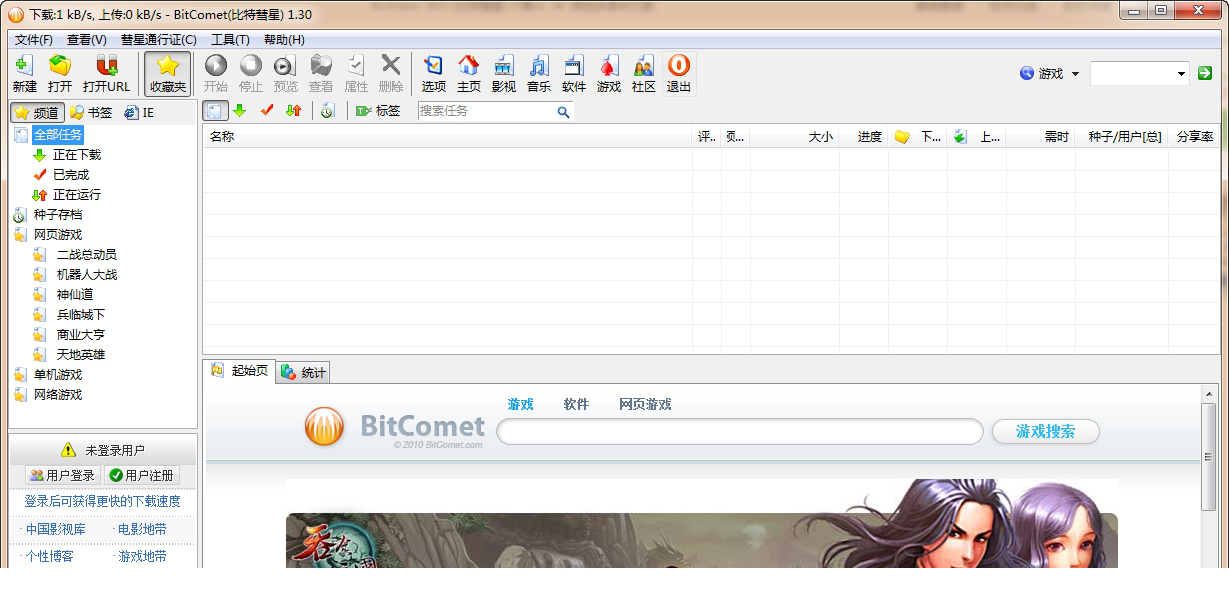
Task: Select 种子存档 in the tree
Action: point(58,215)
